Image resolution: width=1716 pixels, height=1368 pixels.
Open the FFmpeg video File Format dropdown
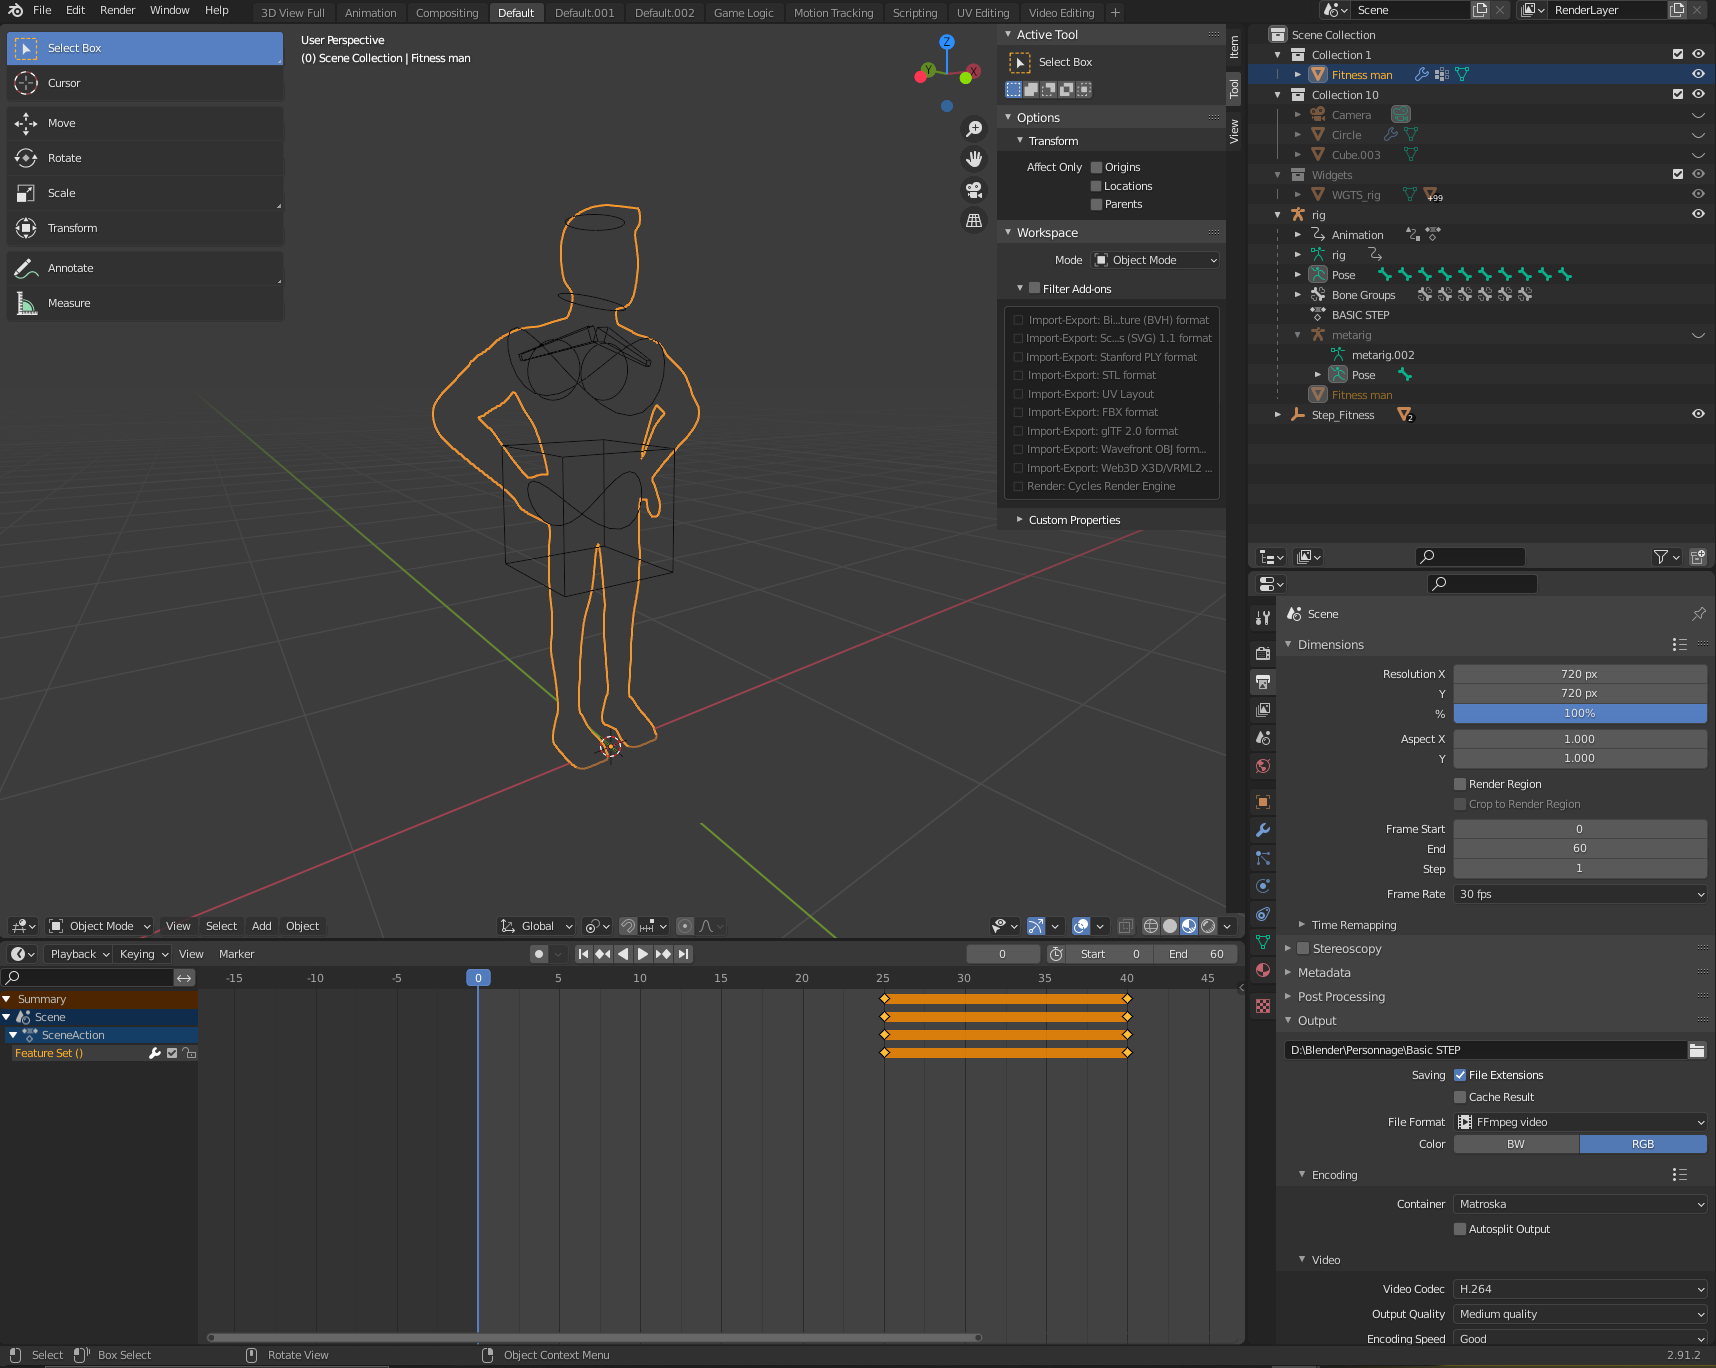pyautogui.click(x=1580, y=1122)
